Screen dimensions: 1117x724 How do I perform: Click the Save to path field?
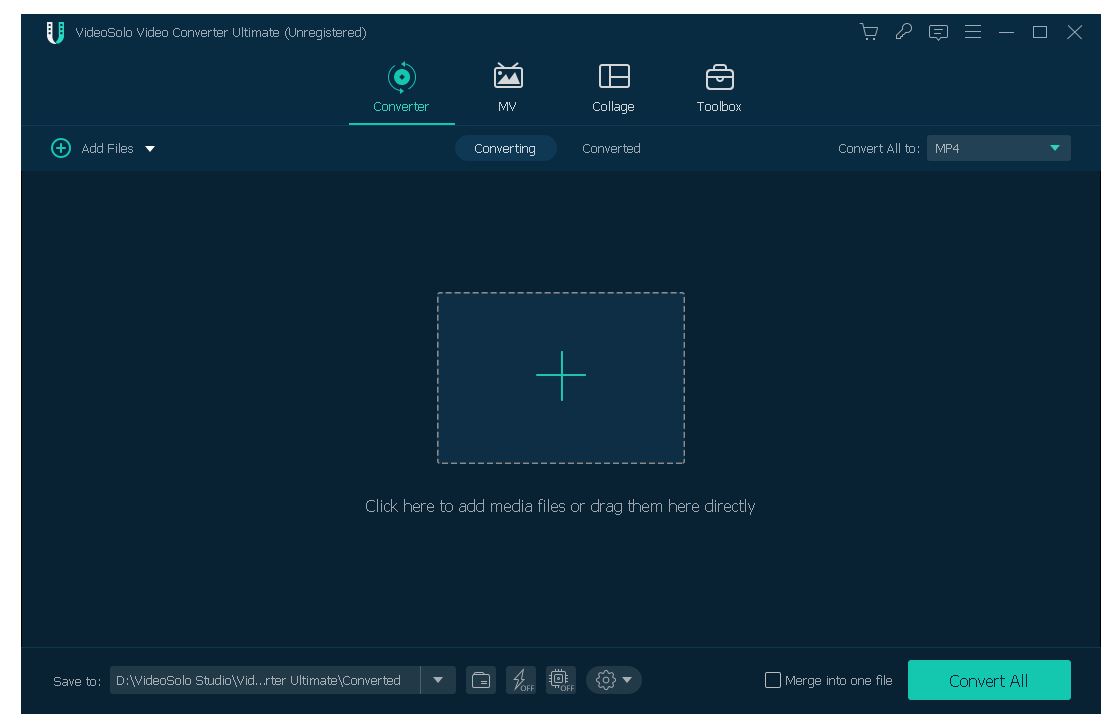pyautogui.click(x=264, y=681)
